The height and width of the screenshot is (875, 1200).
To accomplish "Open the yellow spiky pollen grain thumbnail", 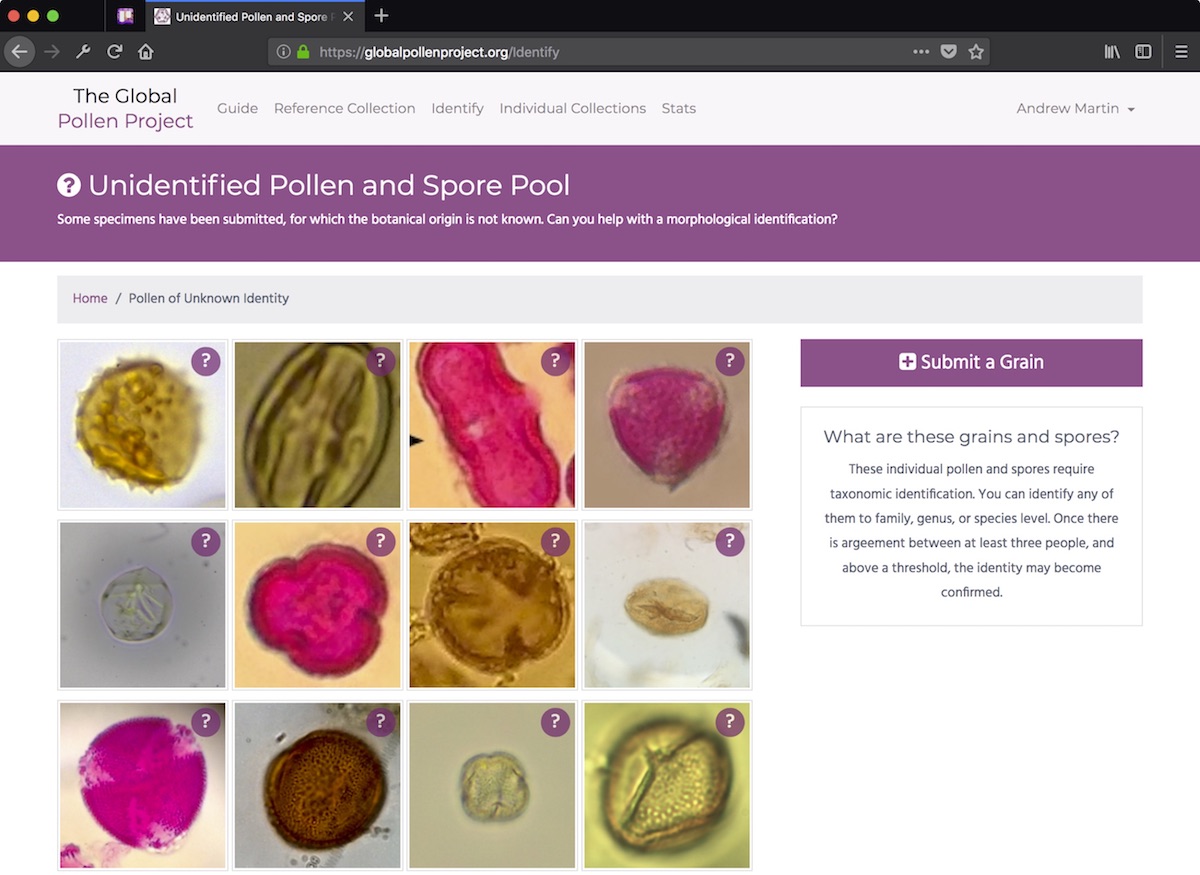I will (143, 425).
